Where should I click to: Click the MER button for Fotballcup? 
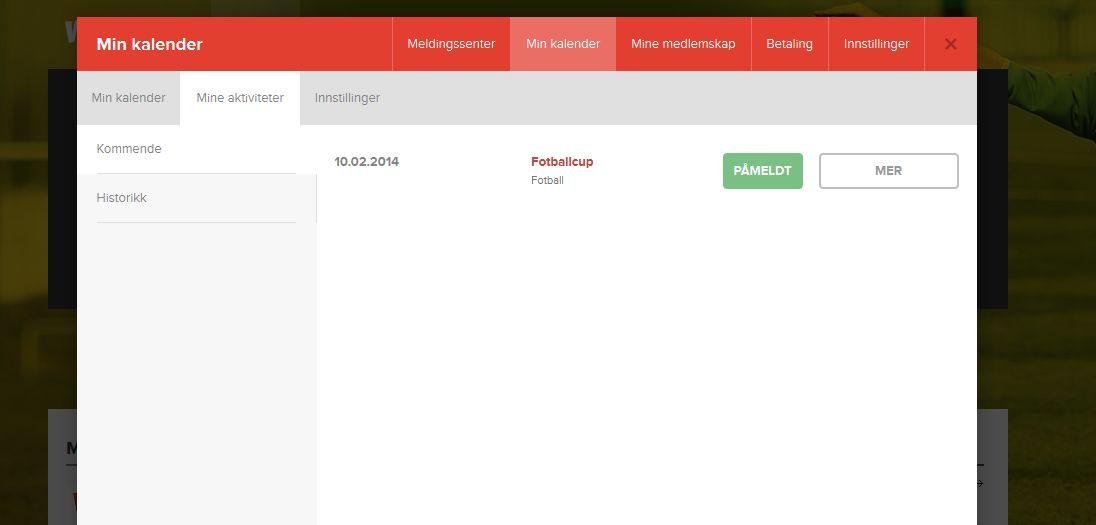tap(888, 171)
